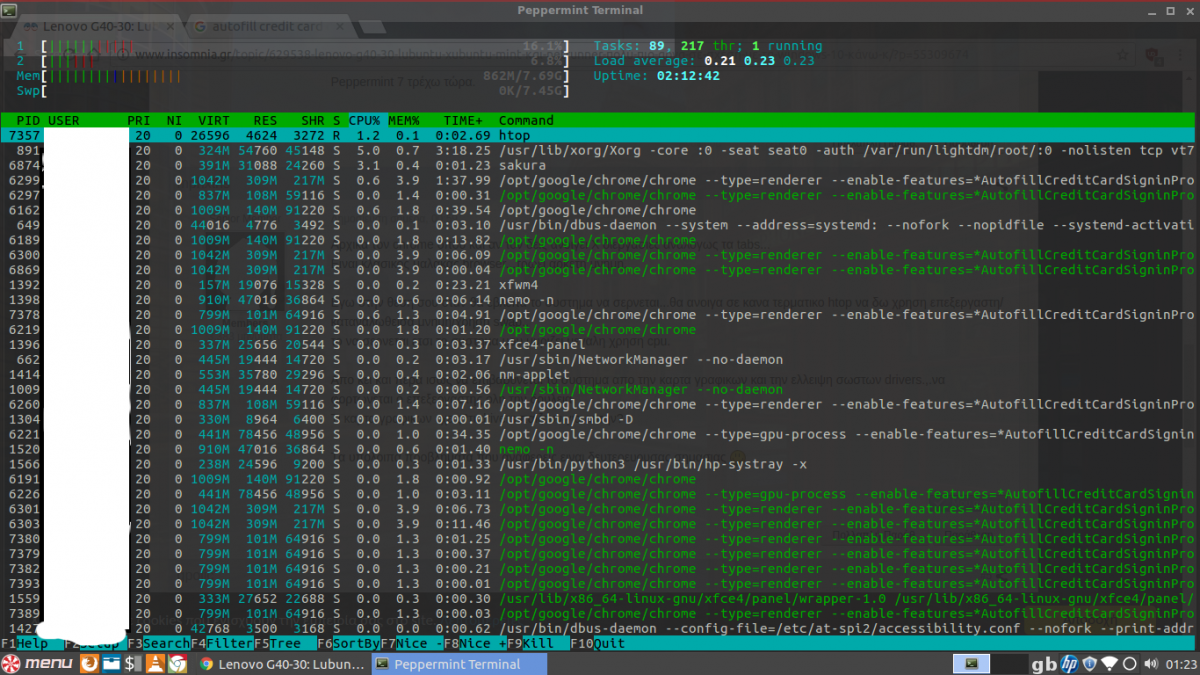Select the white chrome row PID 6162
The height and width of the screenshot is (675, 1200).
pos(600,210)
